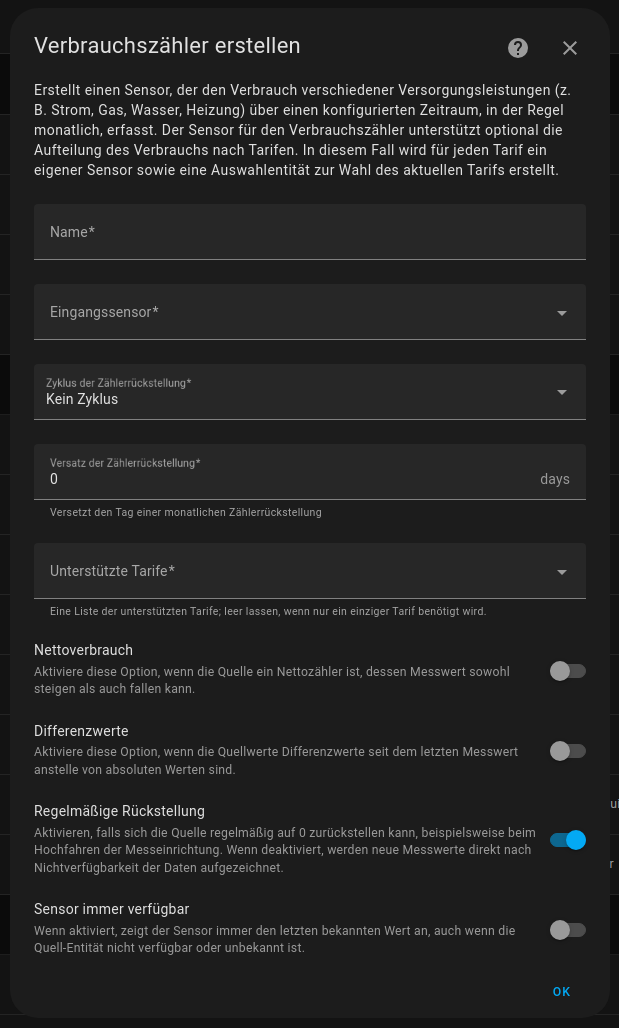
Task: Click the Eingangssensor dropdown arrow icon
Action: 562,313
